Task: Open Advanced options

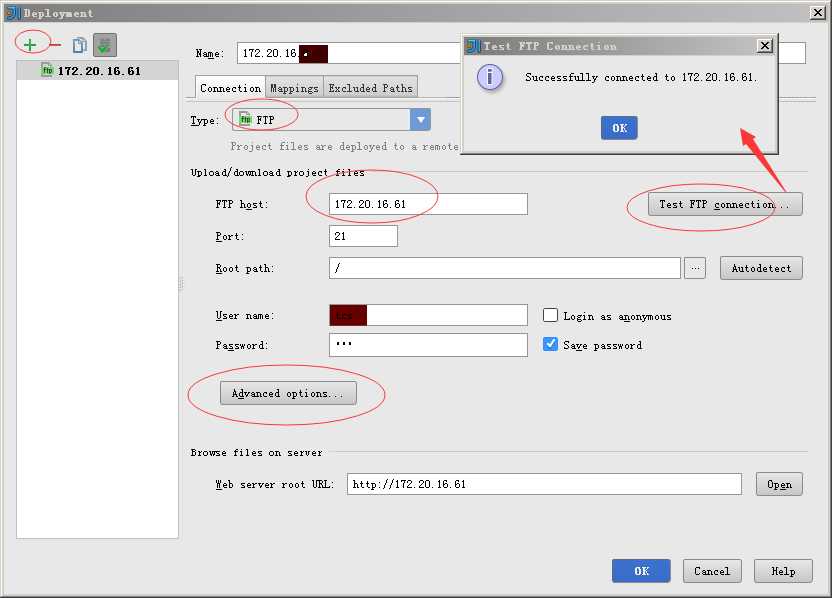Action: coord(288,393)
